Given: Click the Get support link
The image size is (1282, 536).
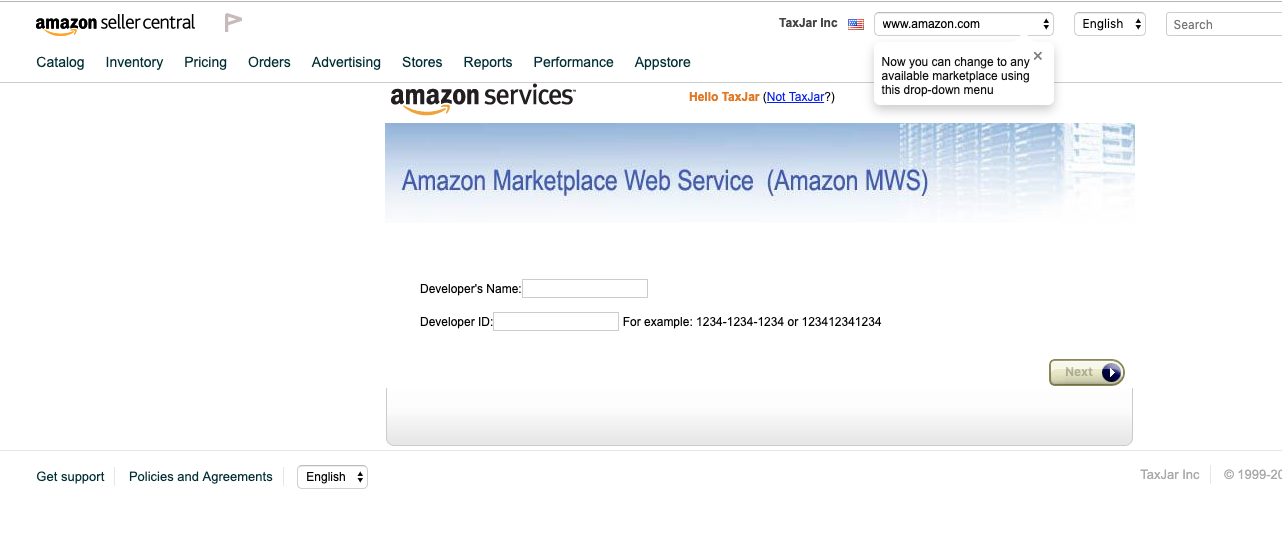Looking at the screenshot, I should (70, 477).
